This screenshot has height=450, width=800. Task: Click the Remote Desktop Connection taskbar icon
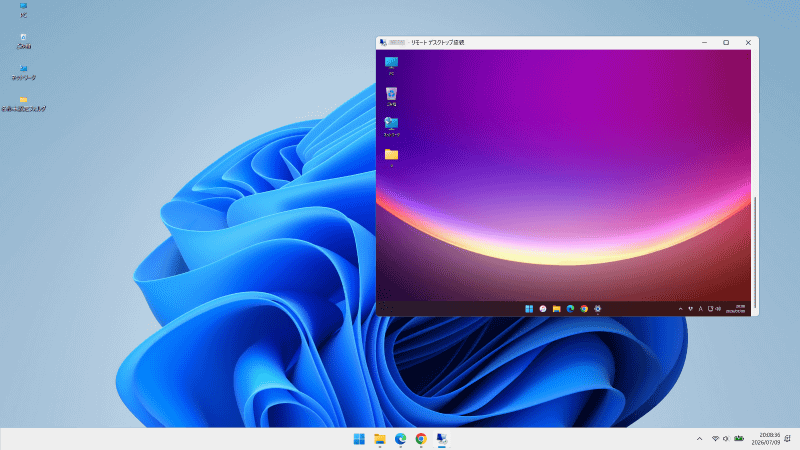click(x=442, y=439)
